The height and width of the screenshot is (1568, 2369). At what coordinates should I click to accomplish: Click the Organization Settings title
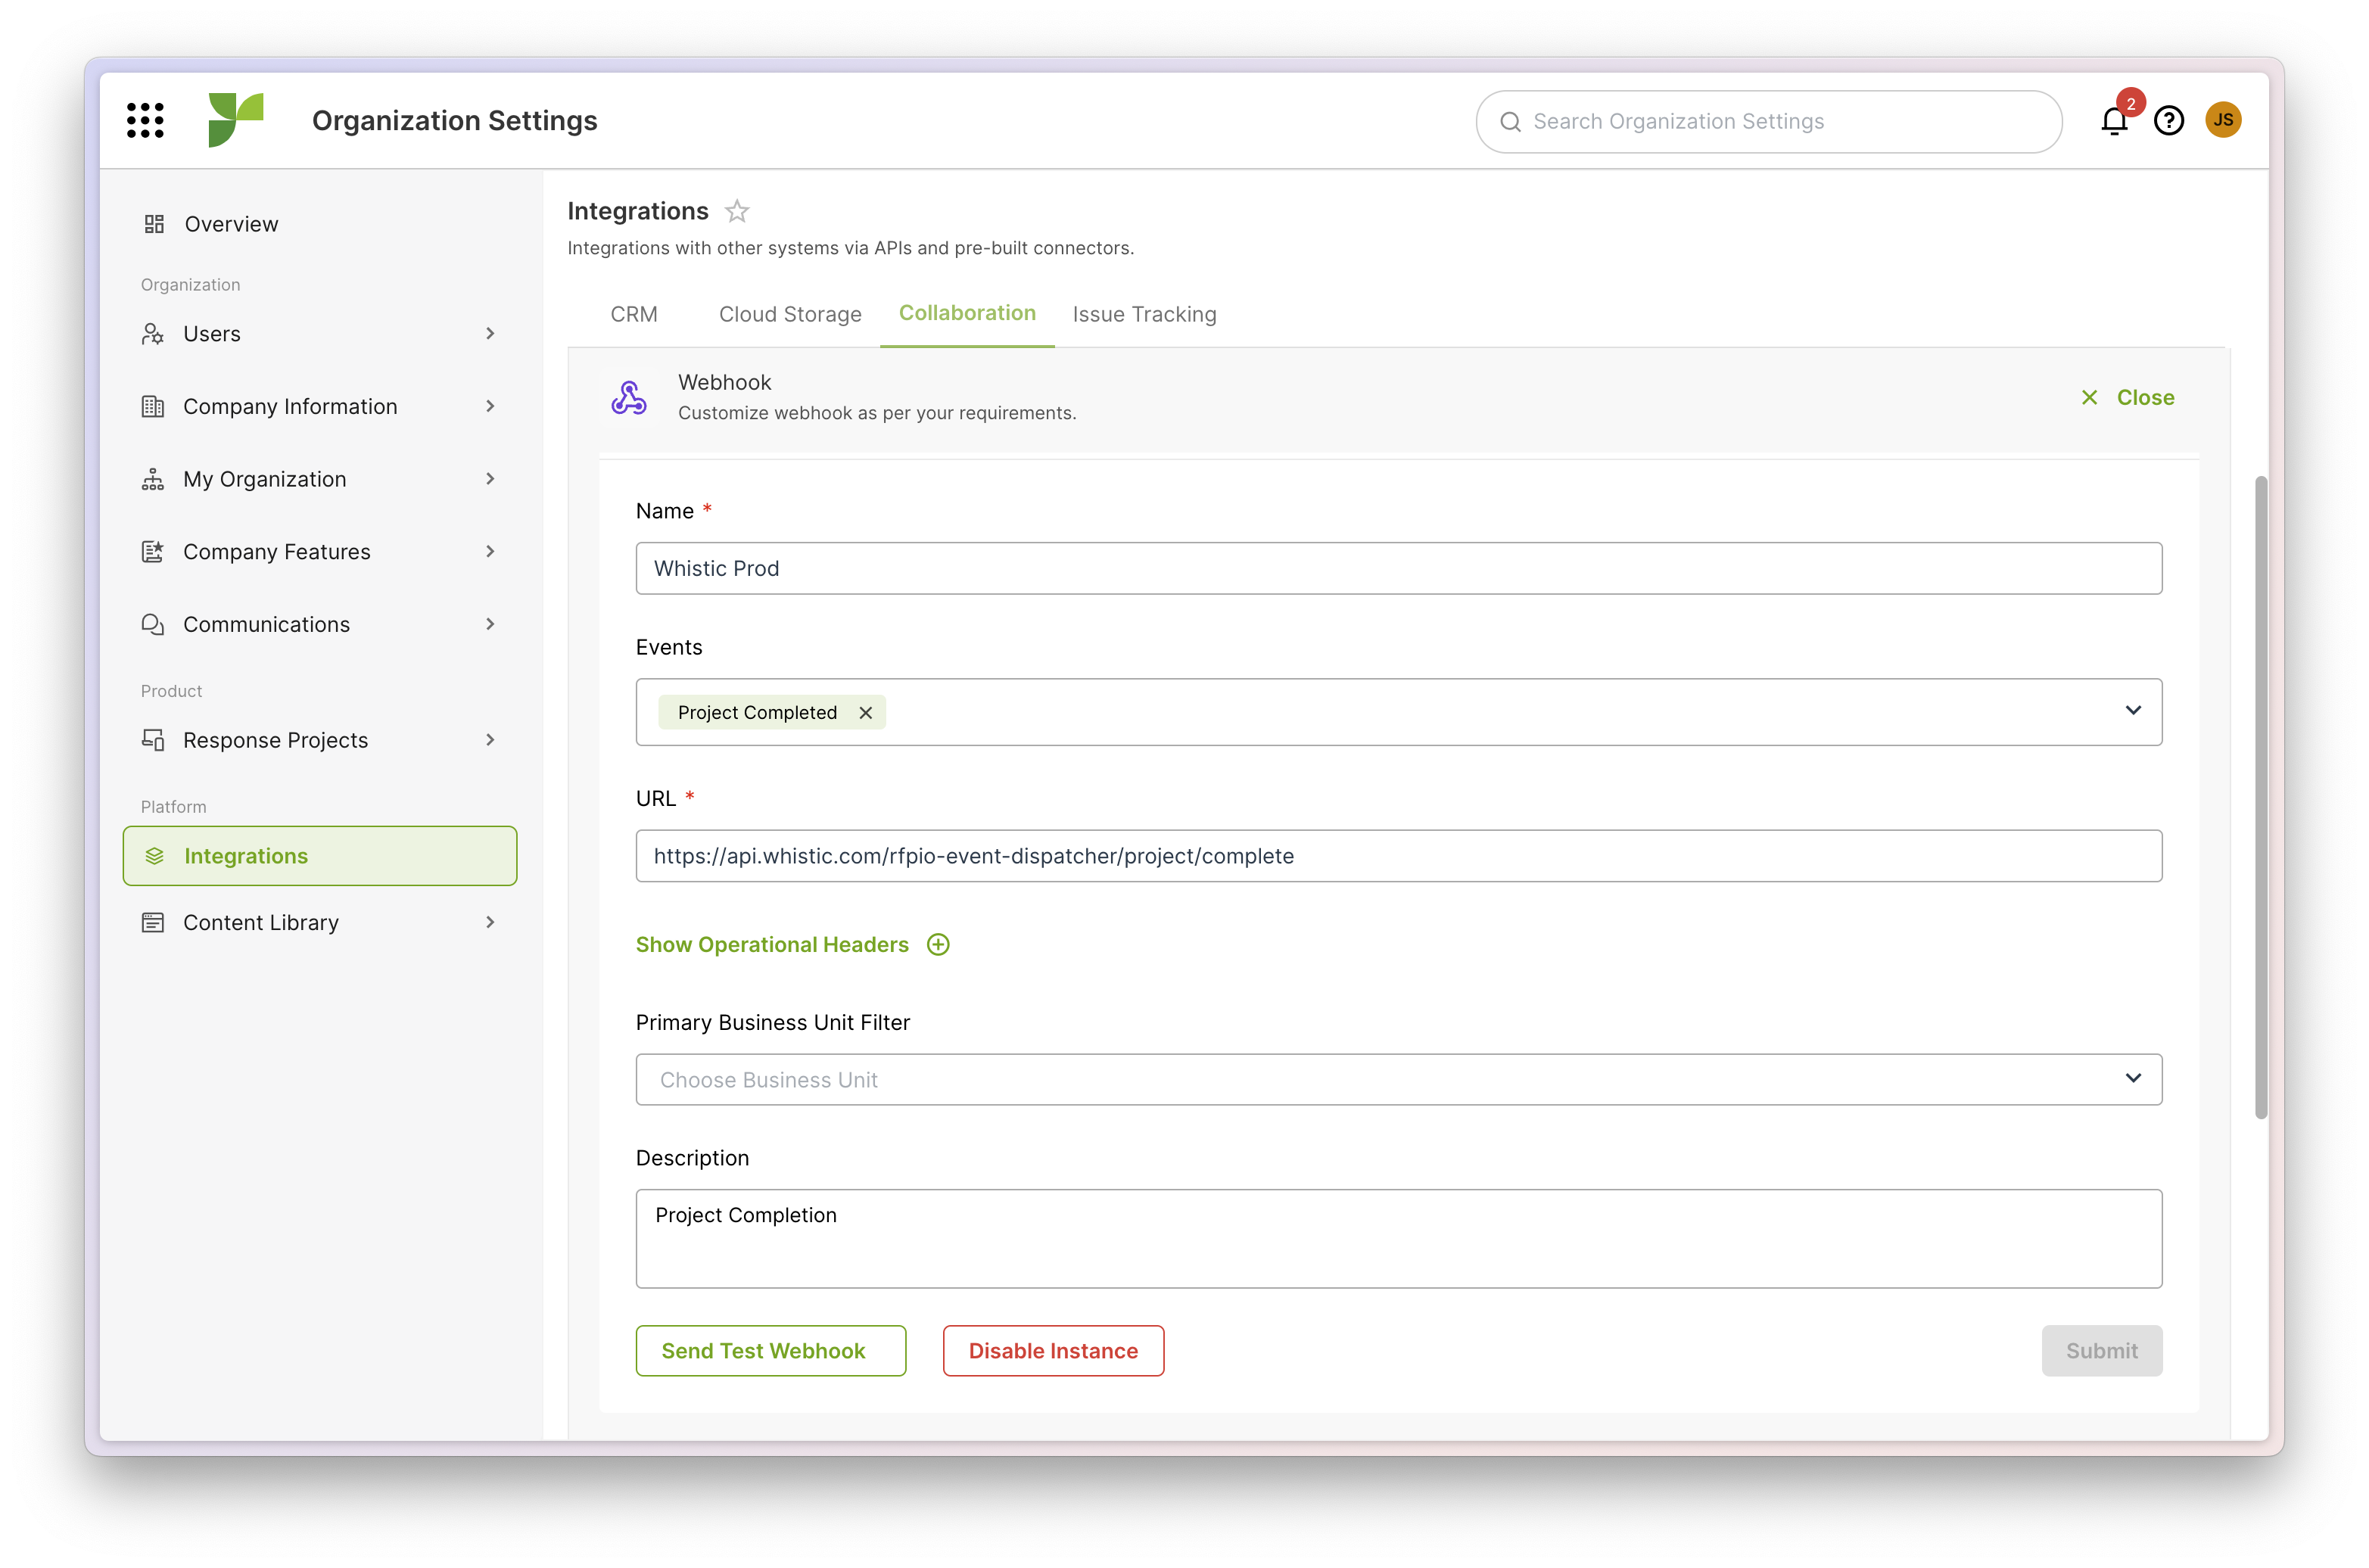pyautogui.click(x=454, y=120)
